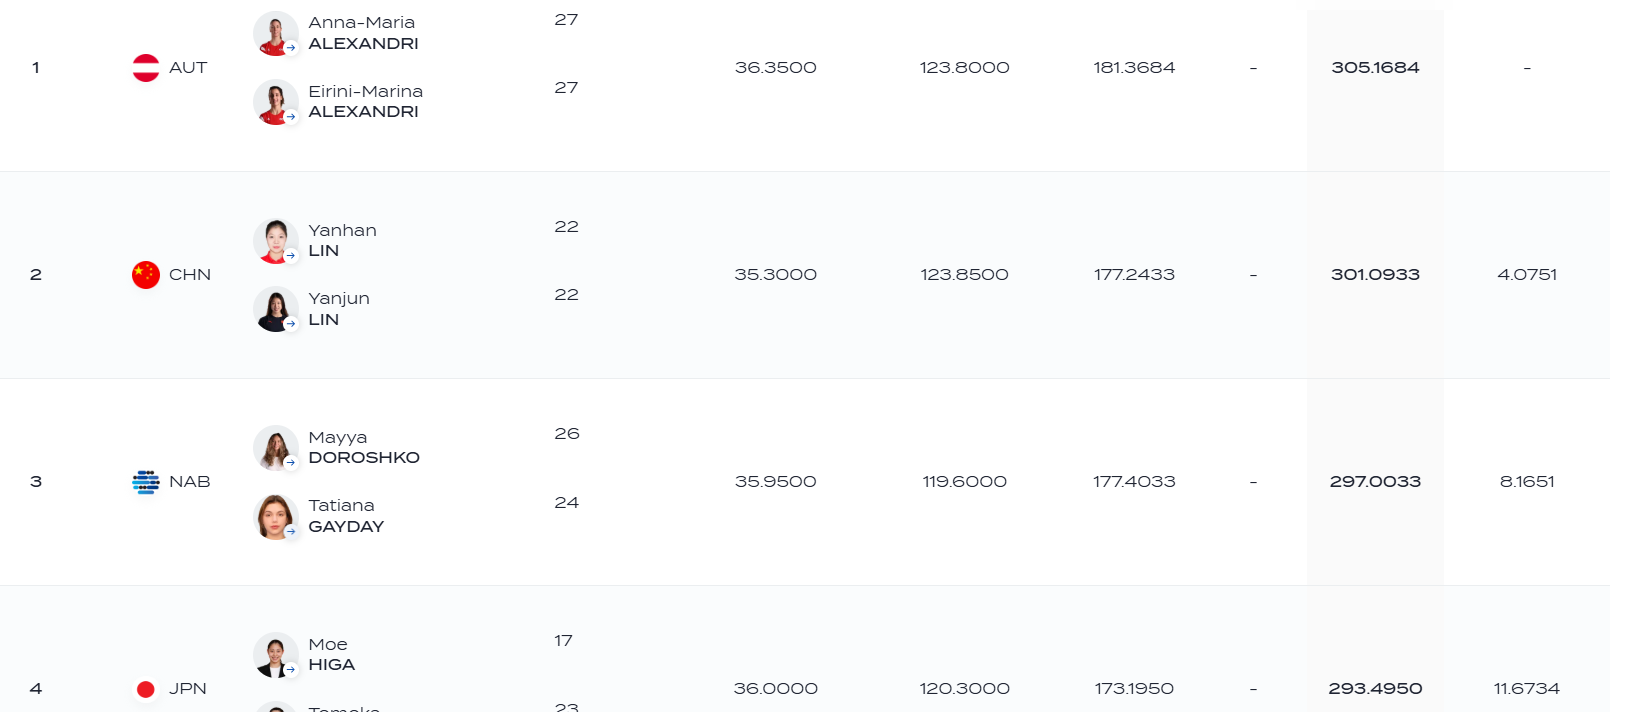The image size is (1649, 712).
Task: Click the Japan flag icon
Action: coord(146,689)
